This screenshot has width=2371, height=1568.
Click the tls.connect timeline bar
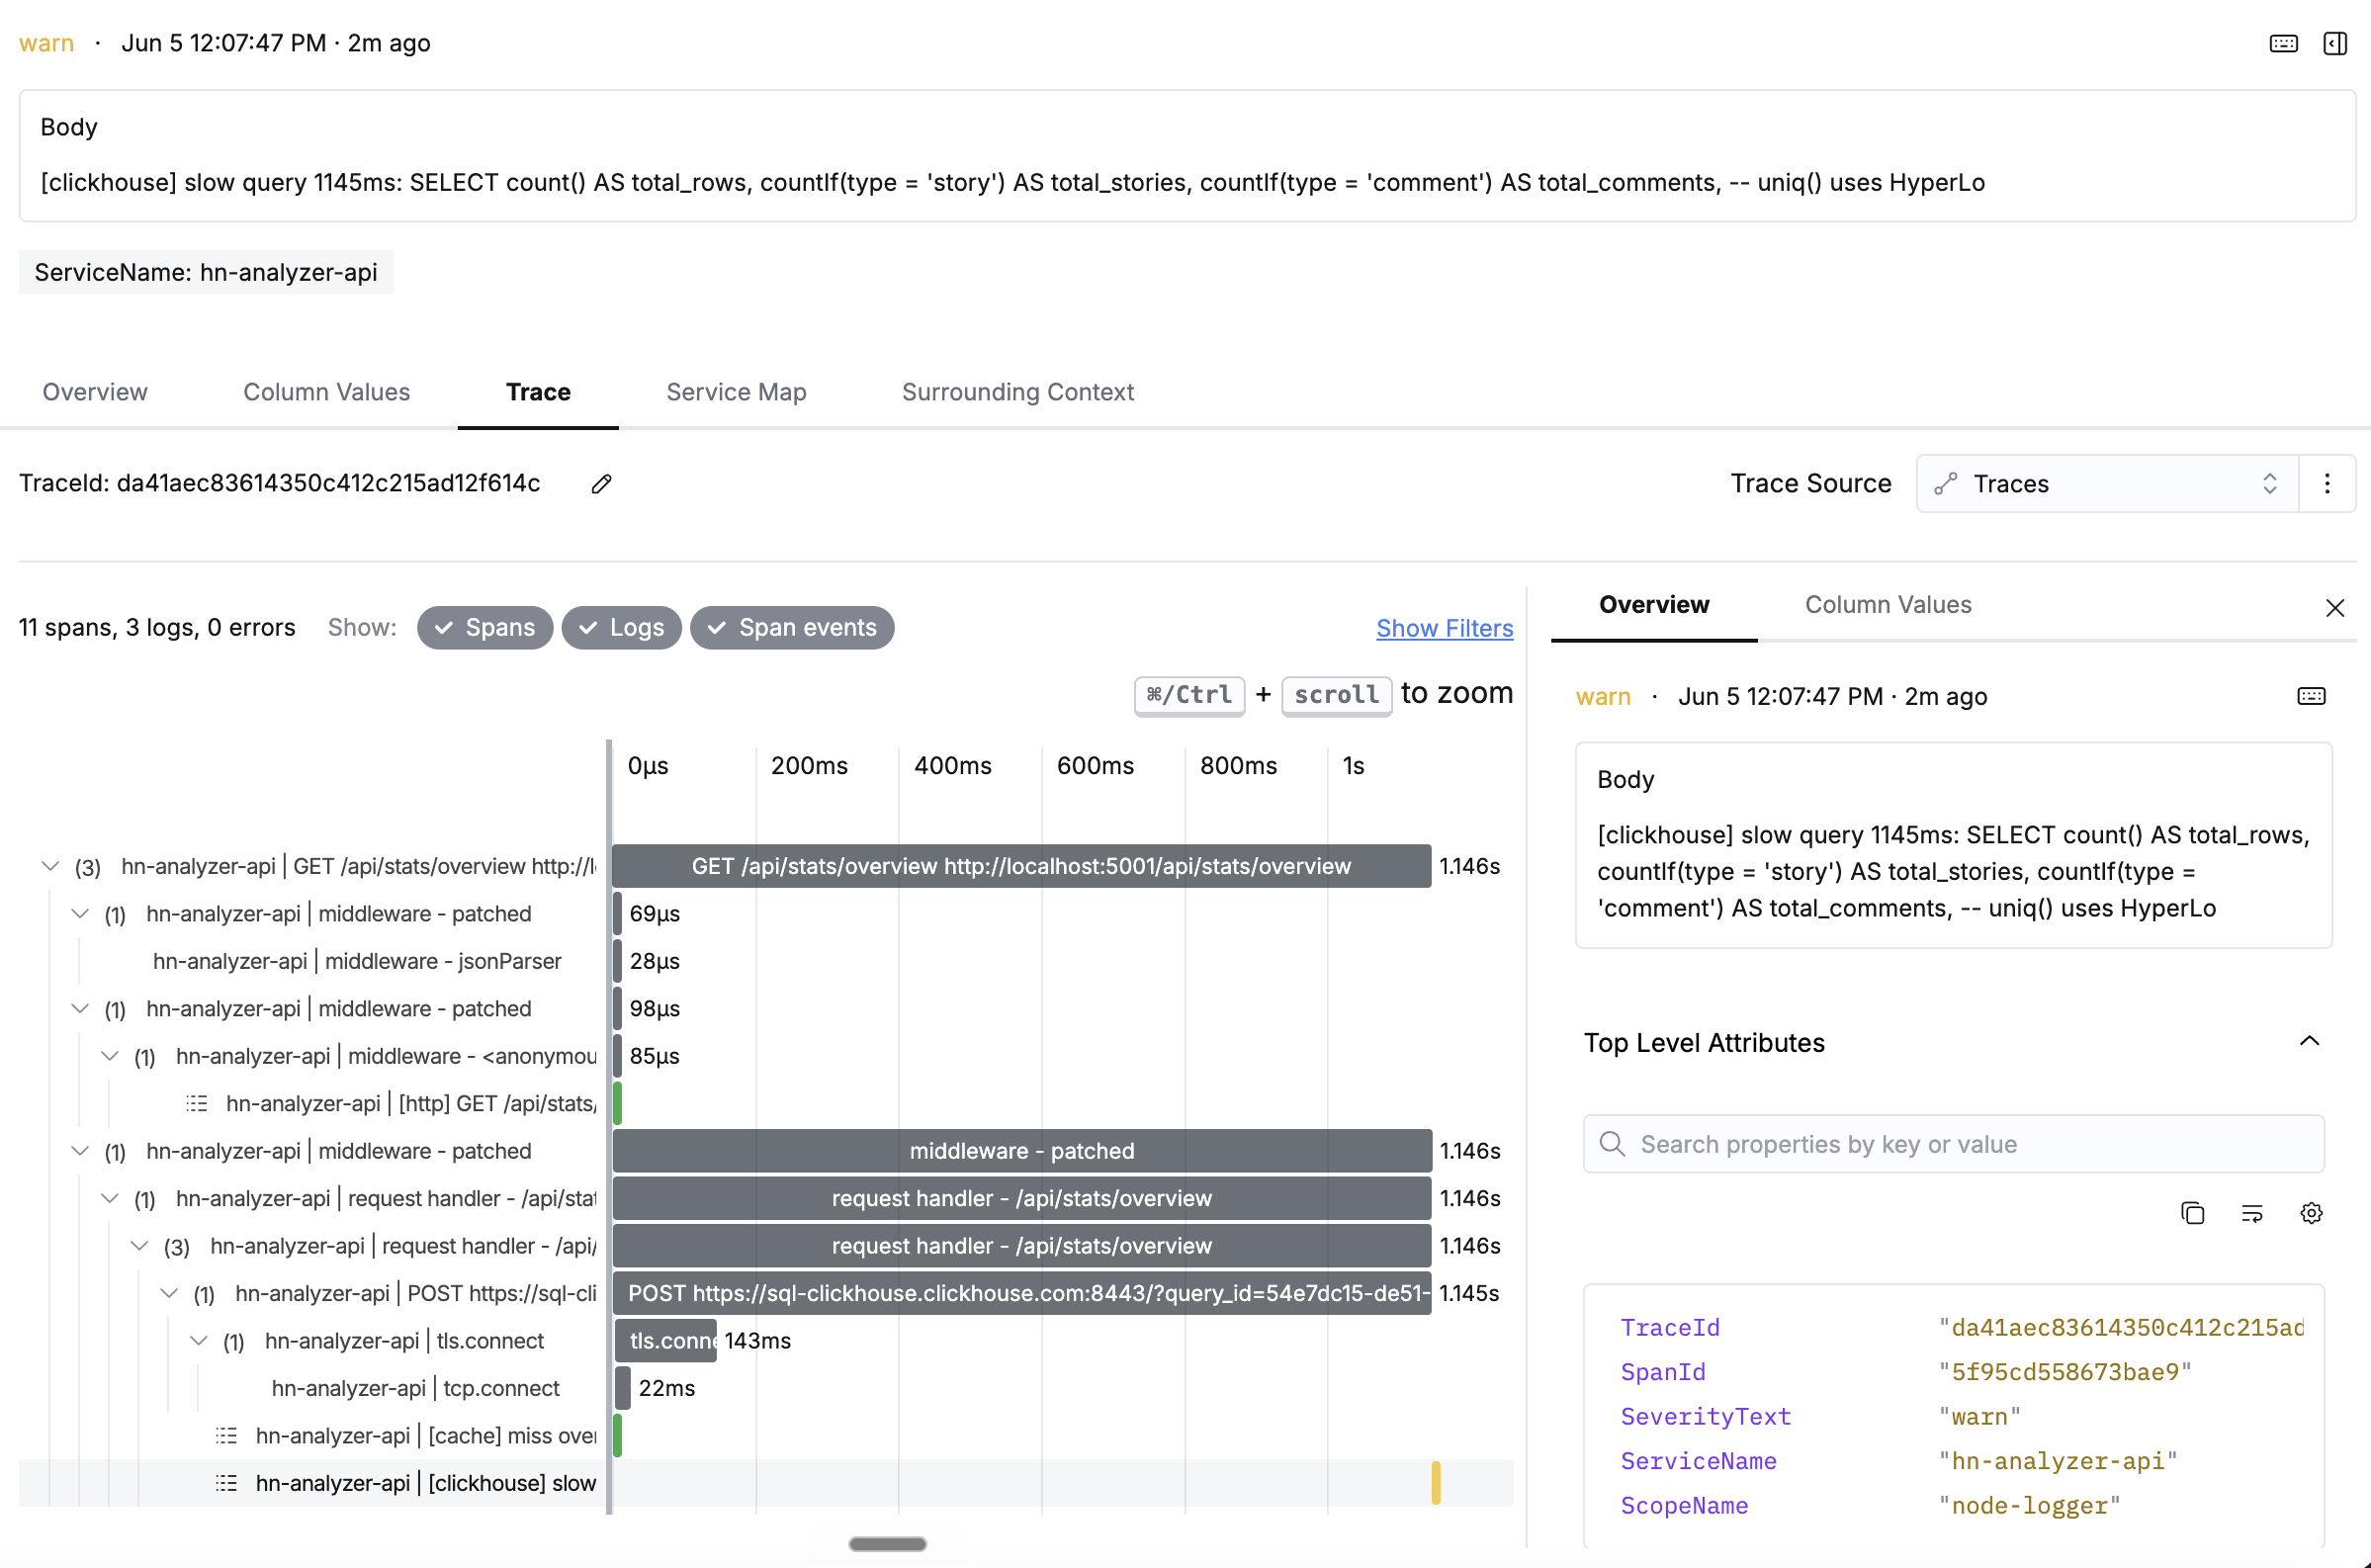click(x=666, y=1341)
